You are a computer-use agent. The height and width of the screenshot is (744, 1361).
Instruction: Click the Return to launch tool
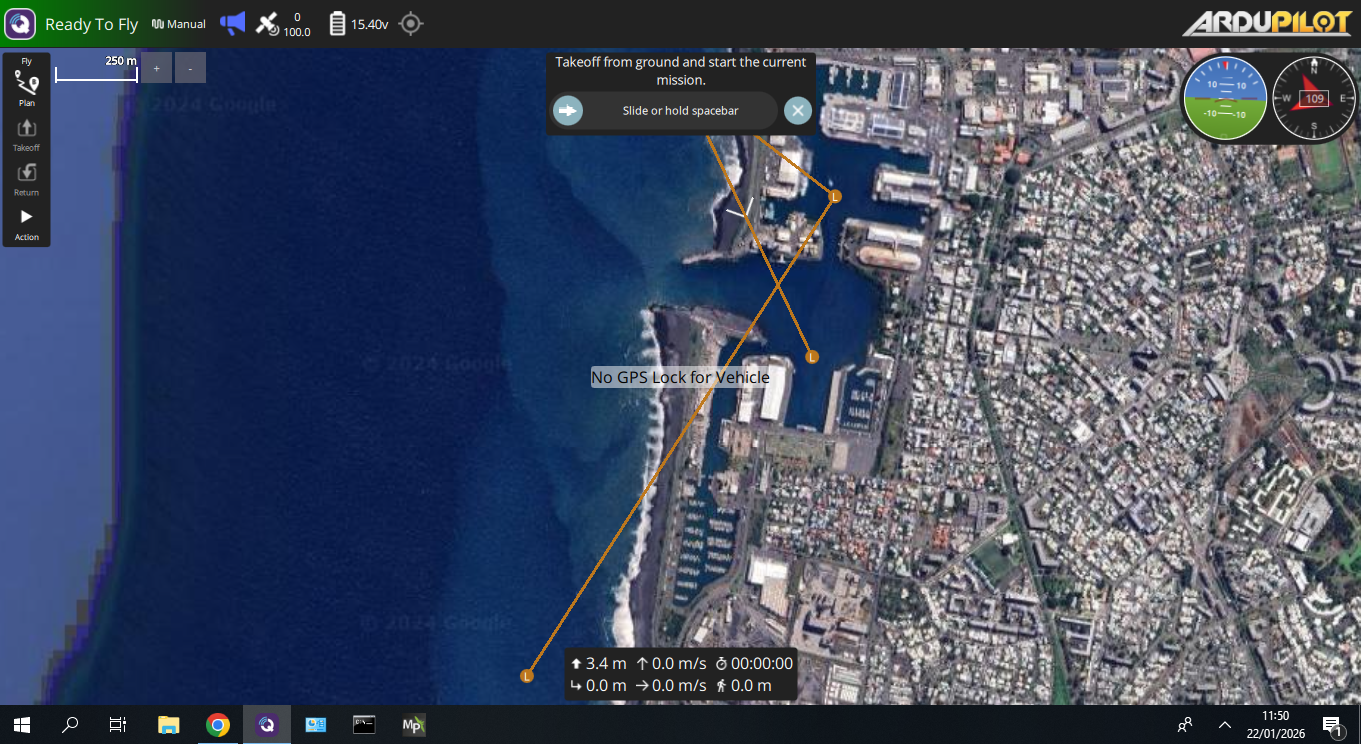[26, 178]
